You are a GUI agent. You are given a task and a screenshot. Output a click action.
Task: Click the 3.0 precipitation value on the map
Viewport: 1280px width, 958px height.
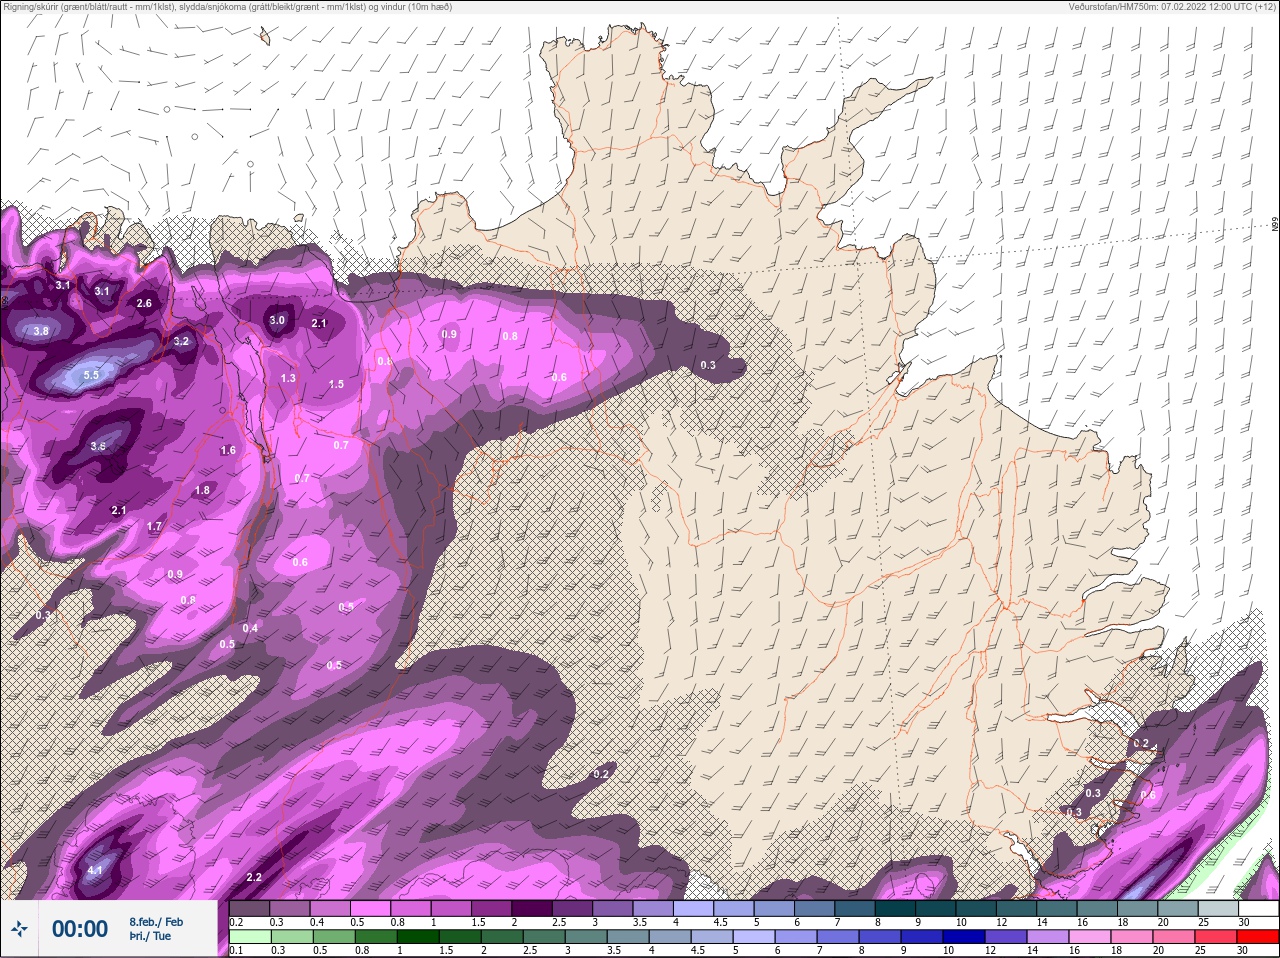pyautogui.click(x=277, y=320)
